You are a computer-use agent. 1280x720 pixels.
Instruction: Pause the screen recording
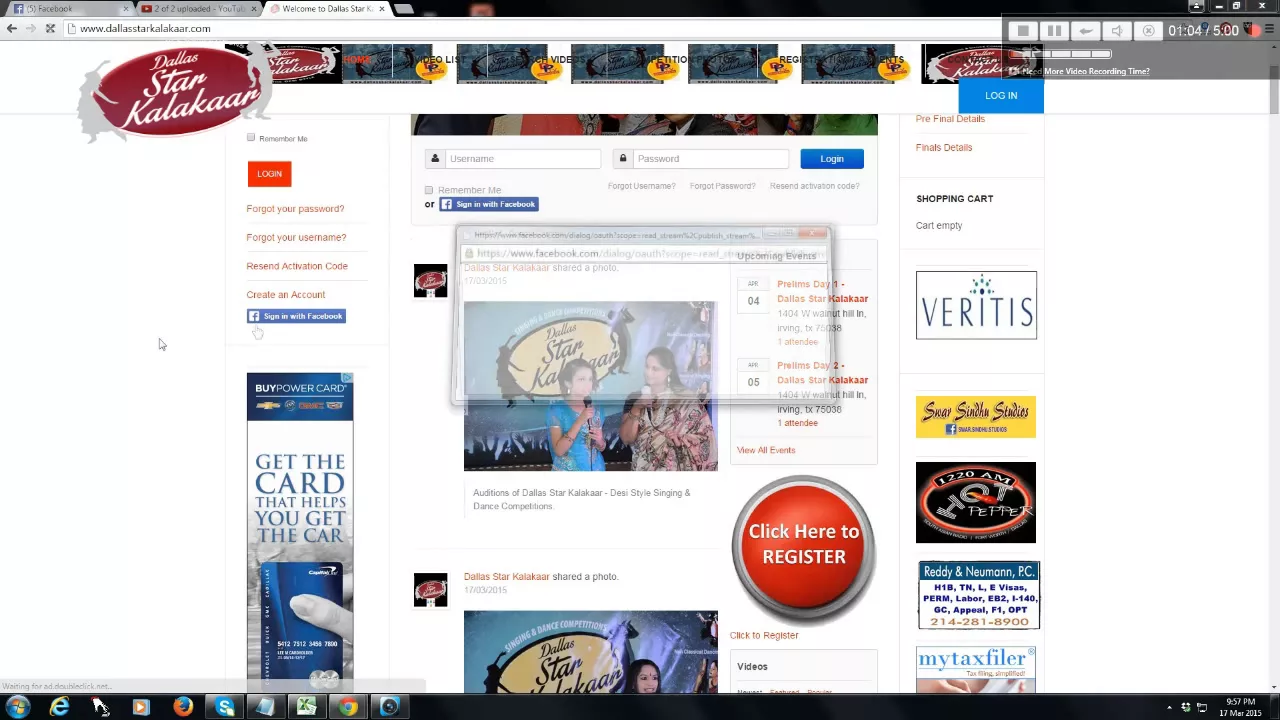[1054, 31]
